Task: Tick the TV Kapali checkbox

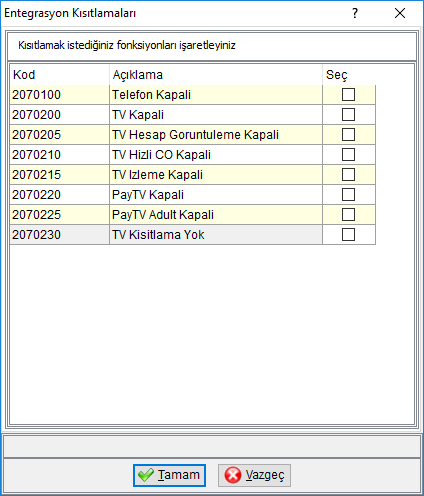Action: (x=348, y=115)
